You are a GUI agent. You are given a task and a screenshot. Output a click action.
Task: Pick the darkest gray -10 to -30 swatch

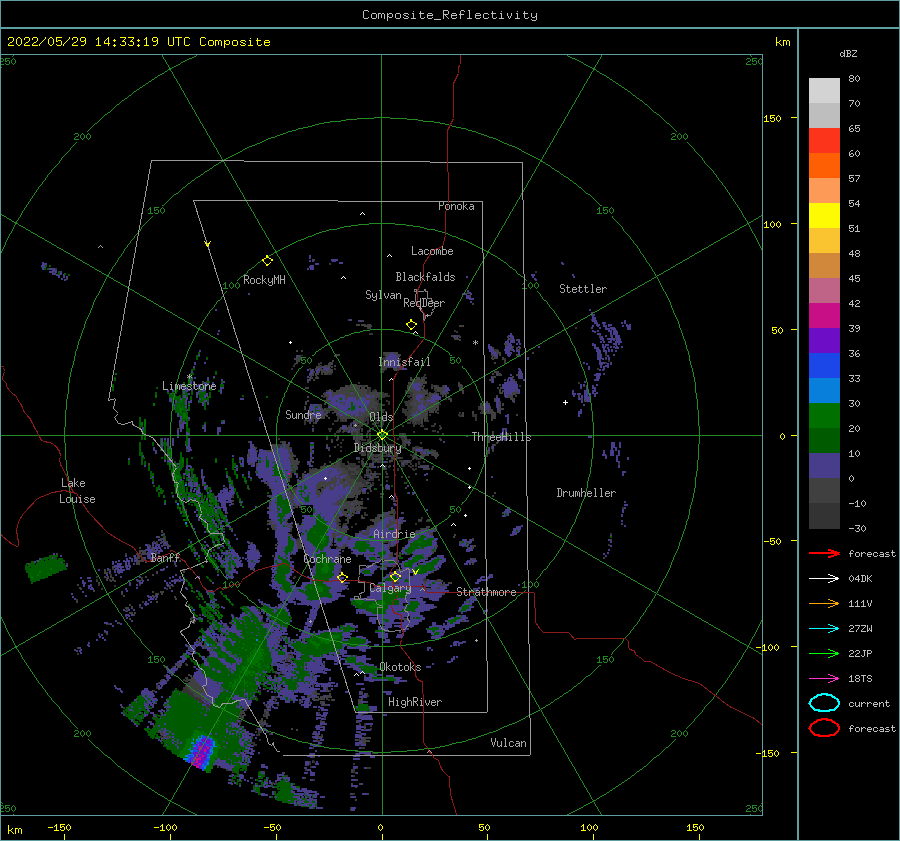coord(824,516)
